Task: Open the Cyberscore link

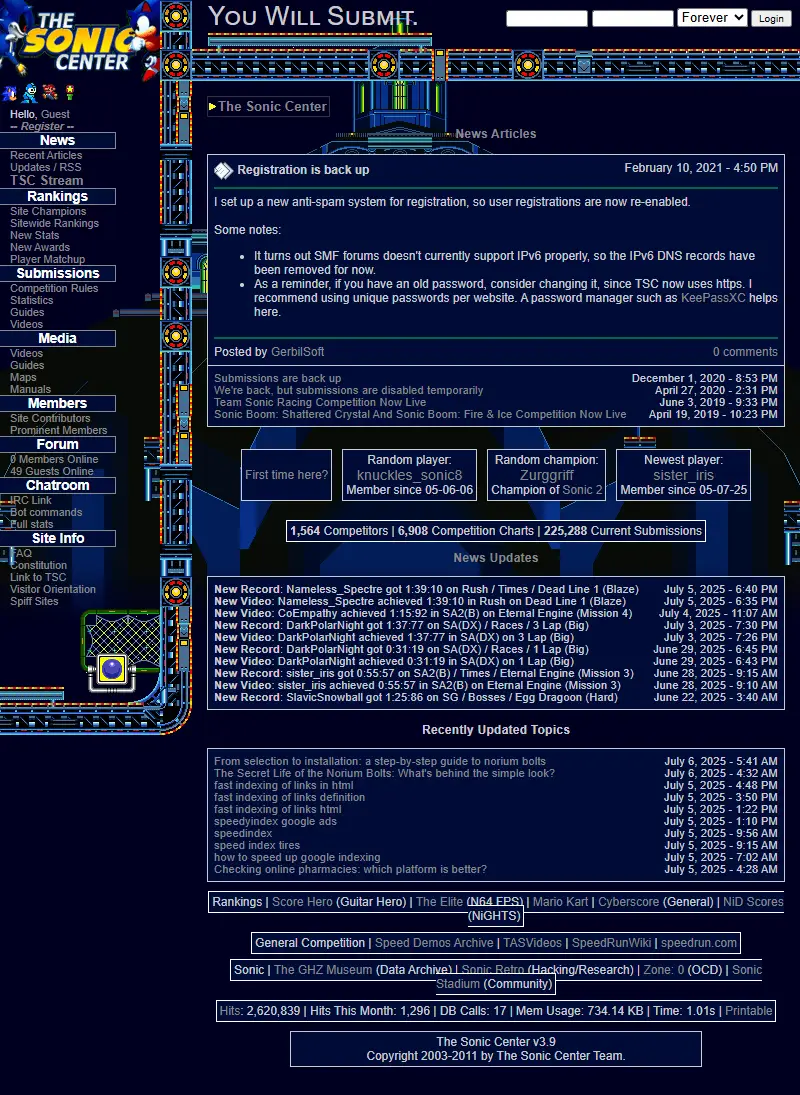Action: pos(628,902)
